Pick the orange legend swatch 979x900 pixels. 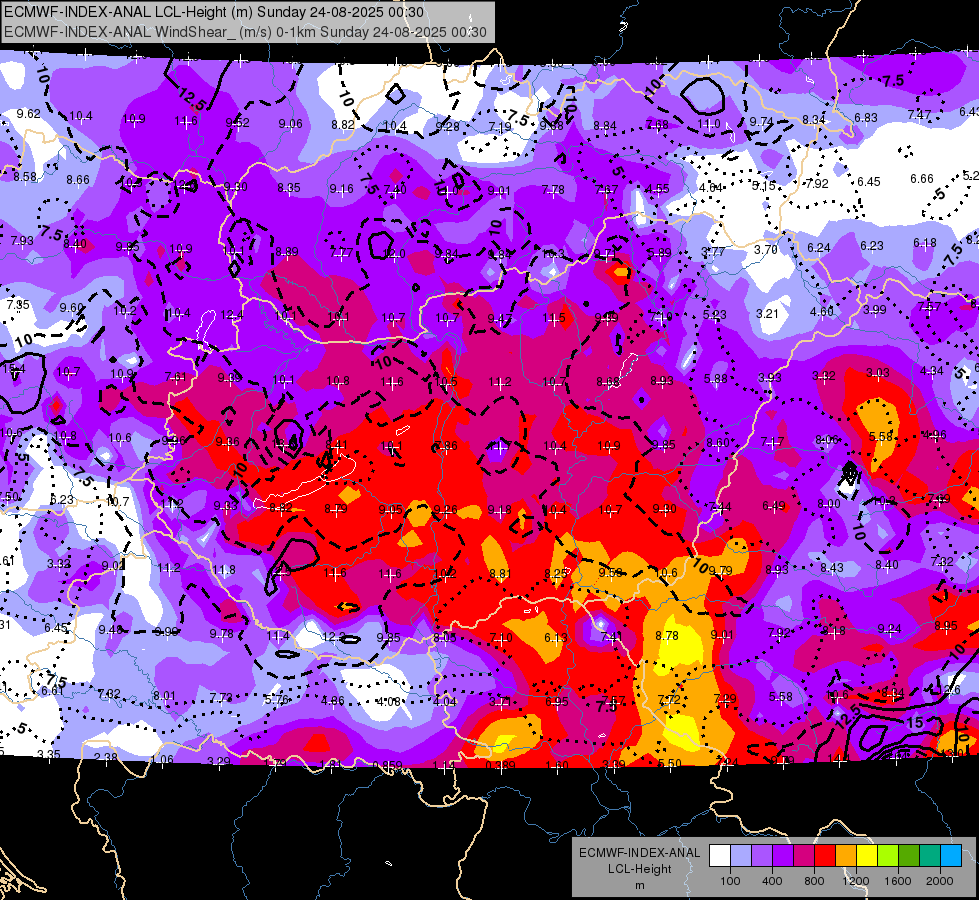pyautogui.click(x=846, y=856)
